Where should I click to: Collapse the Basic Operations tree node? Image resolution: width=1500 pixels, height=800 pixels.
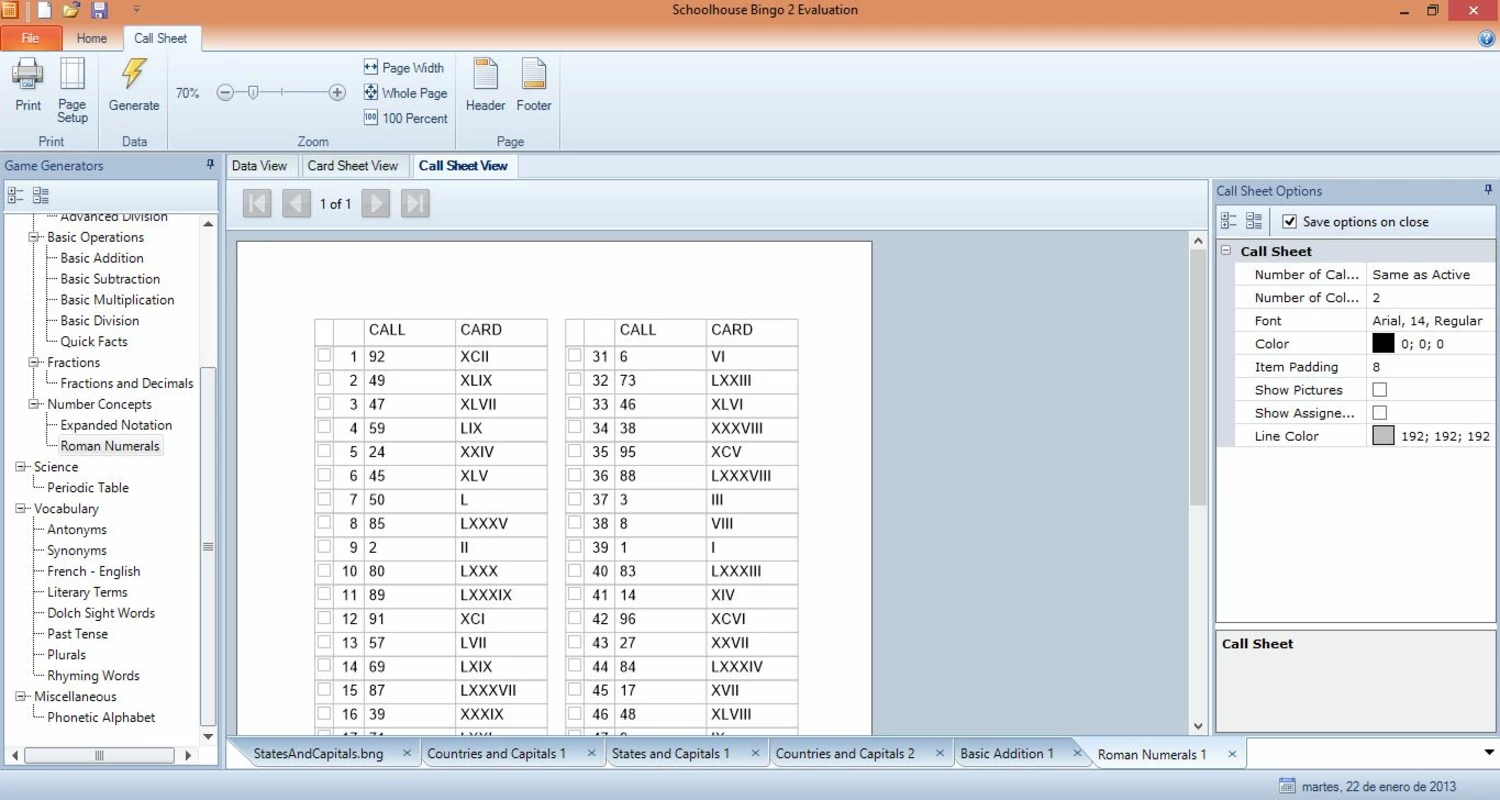point(35,237)
